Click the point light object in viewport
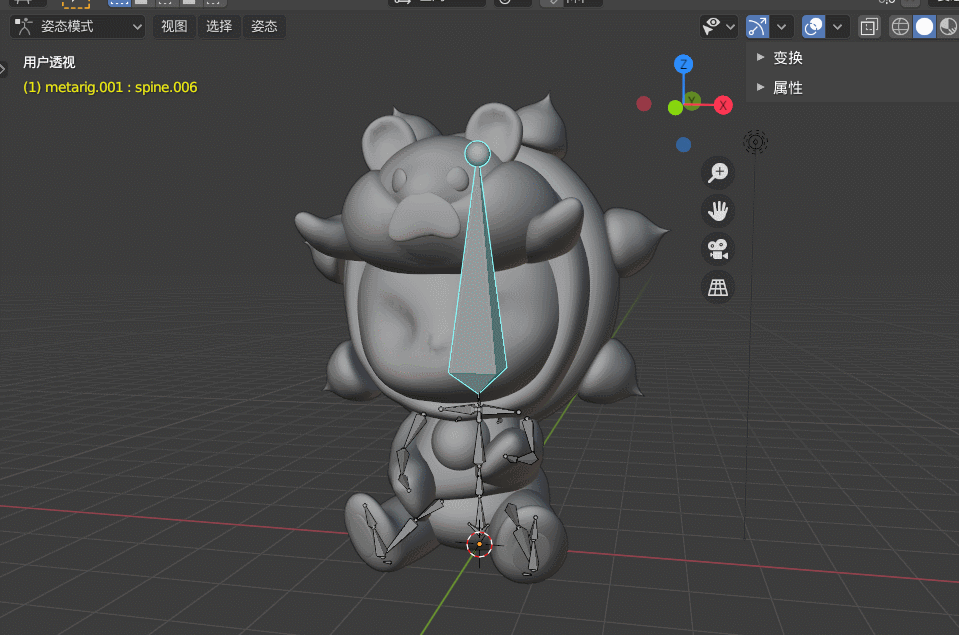 click(755, 142)
